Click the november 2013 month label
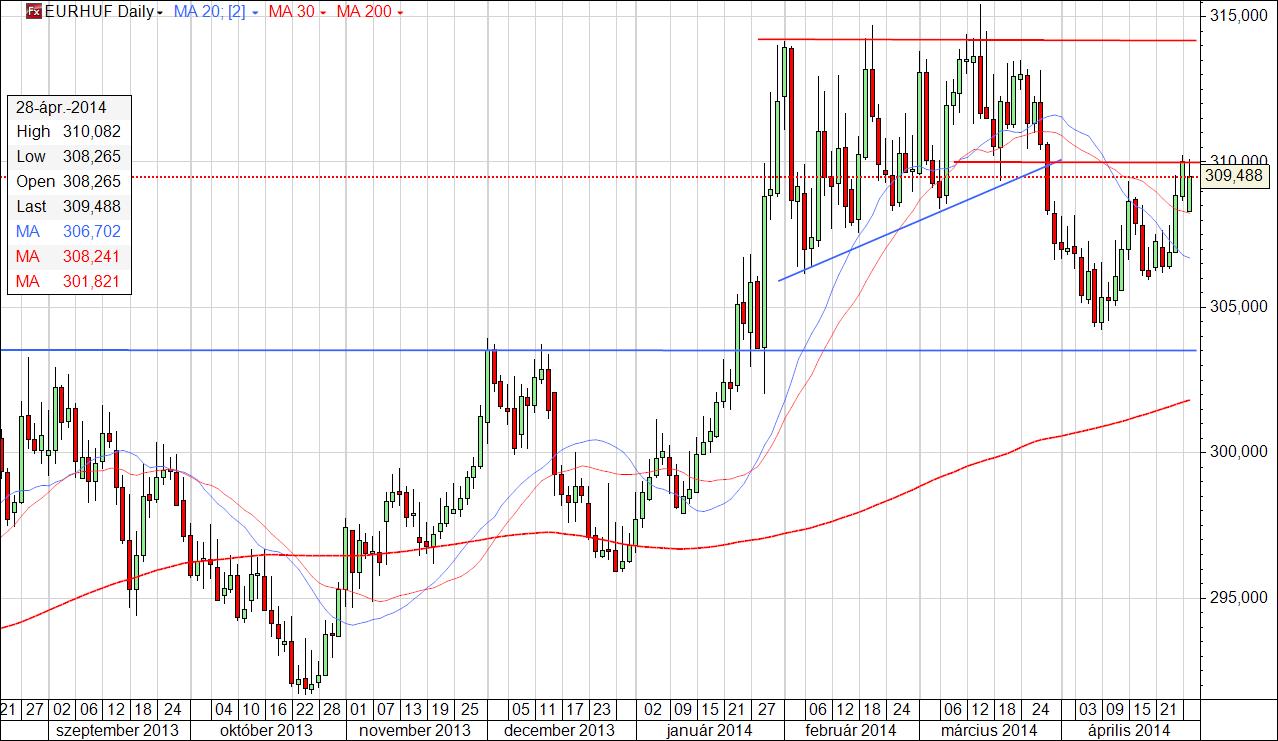The height and width of the screenshot is (741, 1278). 413,729
